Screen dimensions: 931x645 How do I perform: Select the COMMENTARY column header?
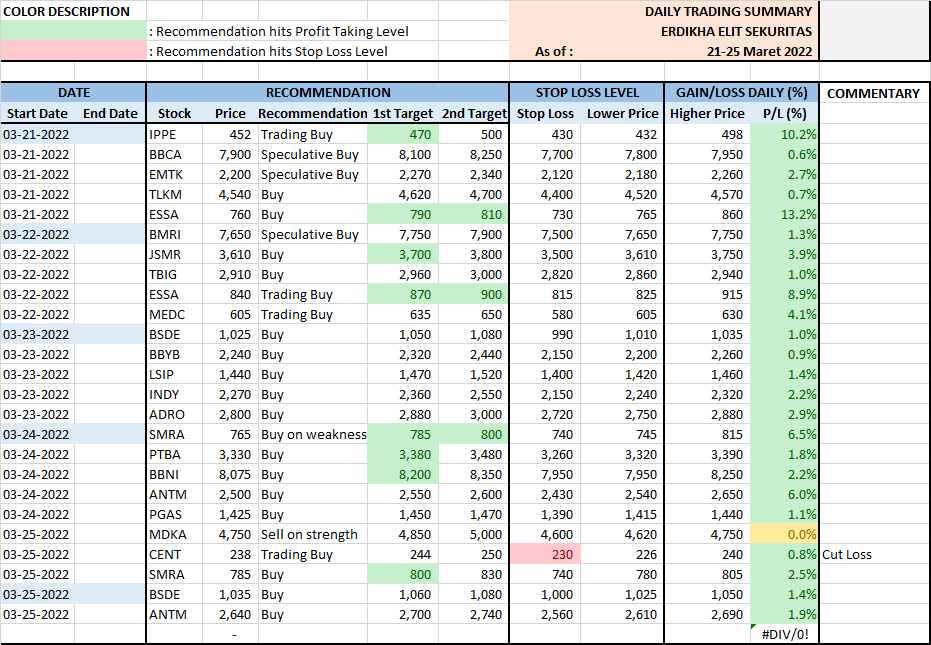click(873, 93)
